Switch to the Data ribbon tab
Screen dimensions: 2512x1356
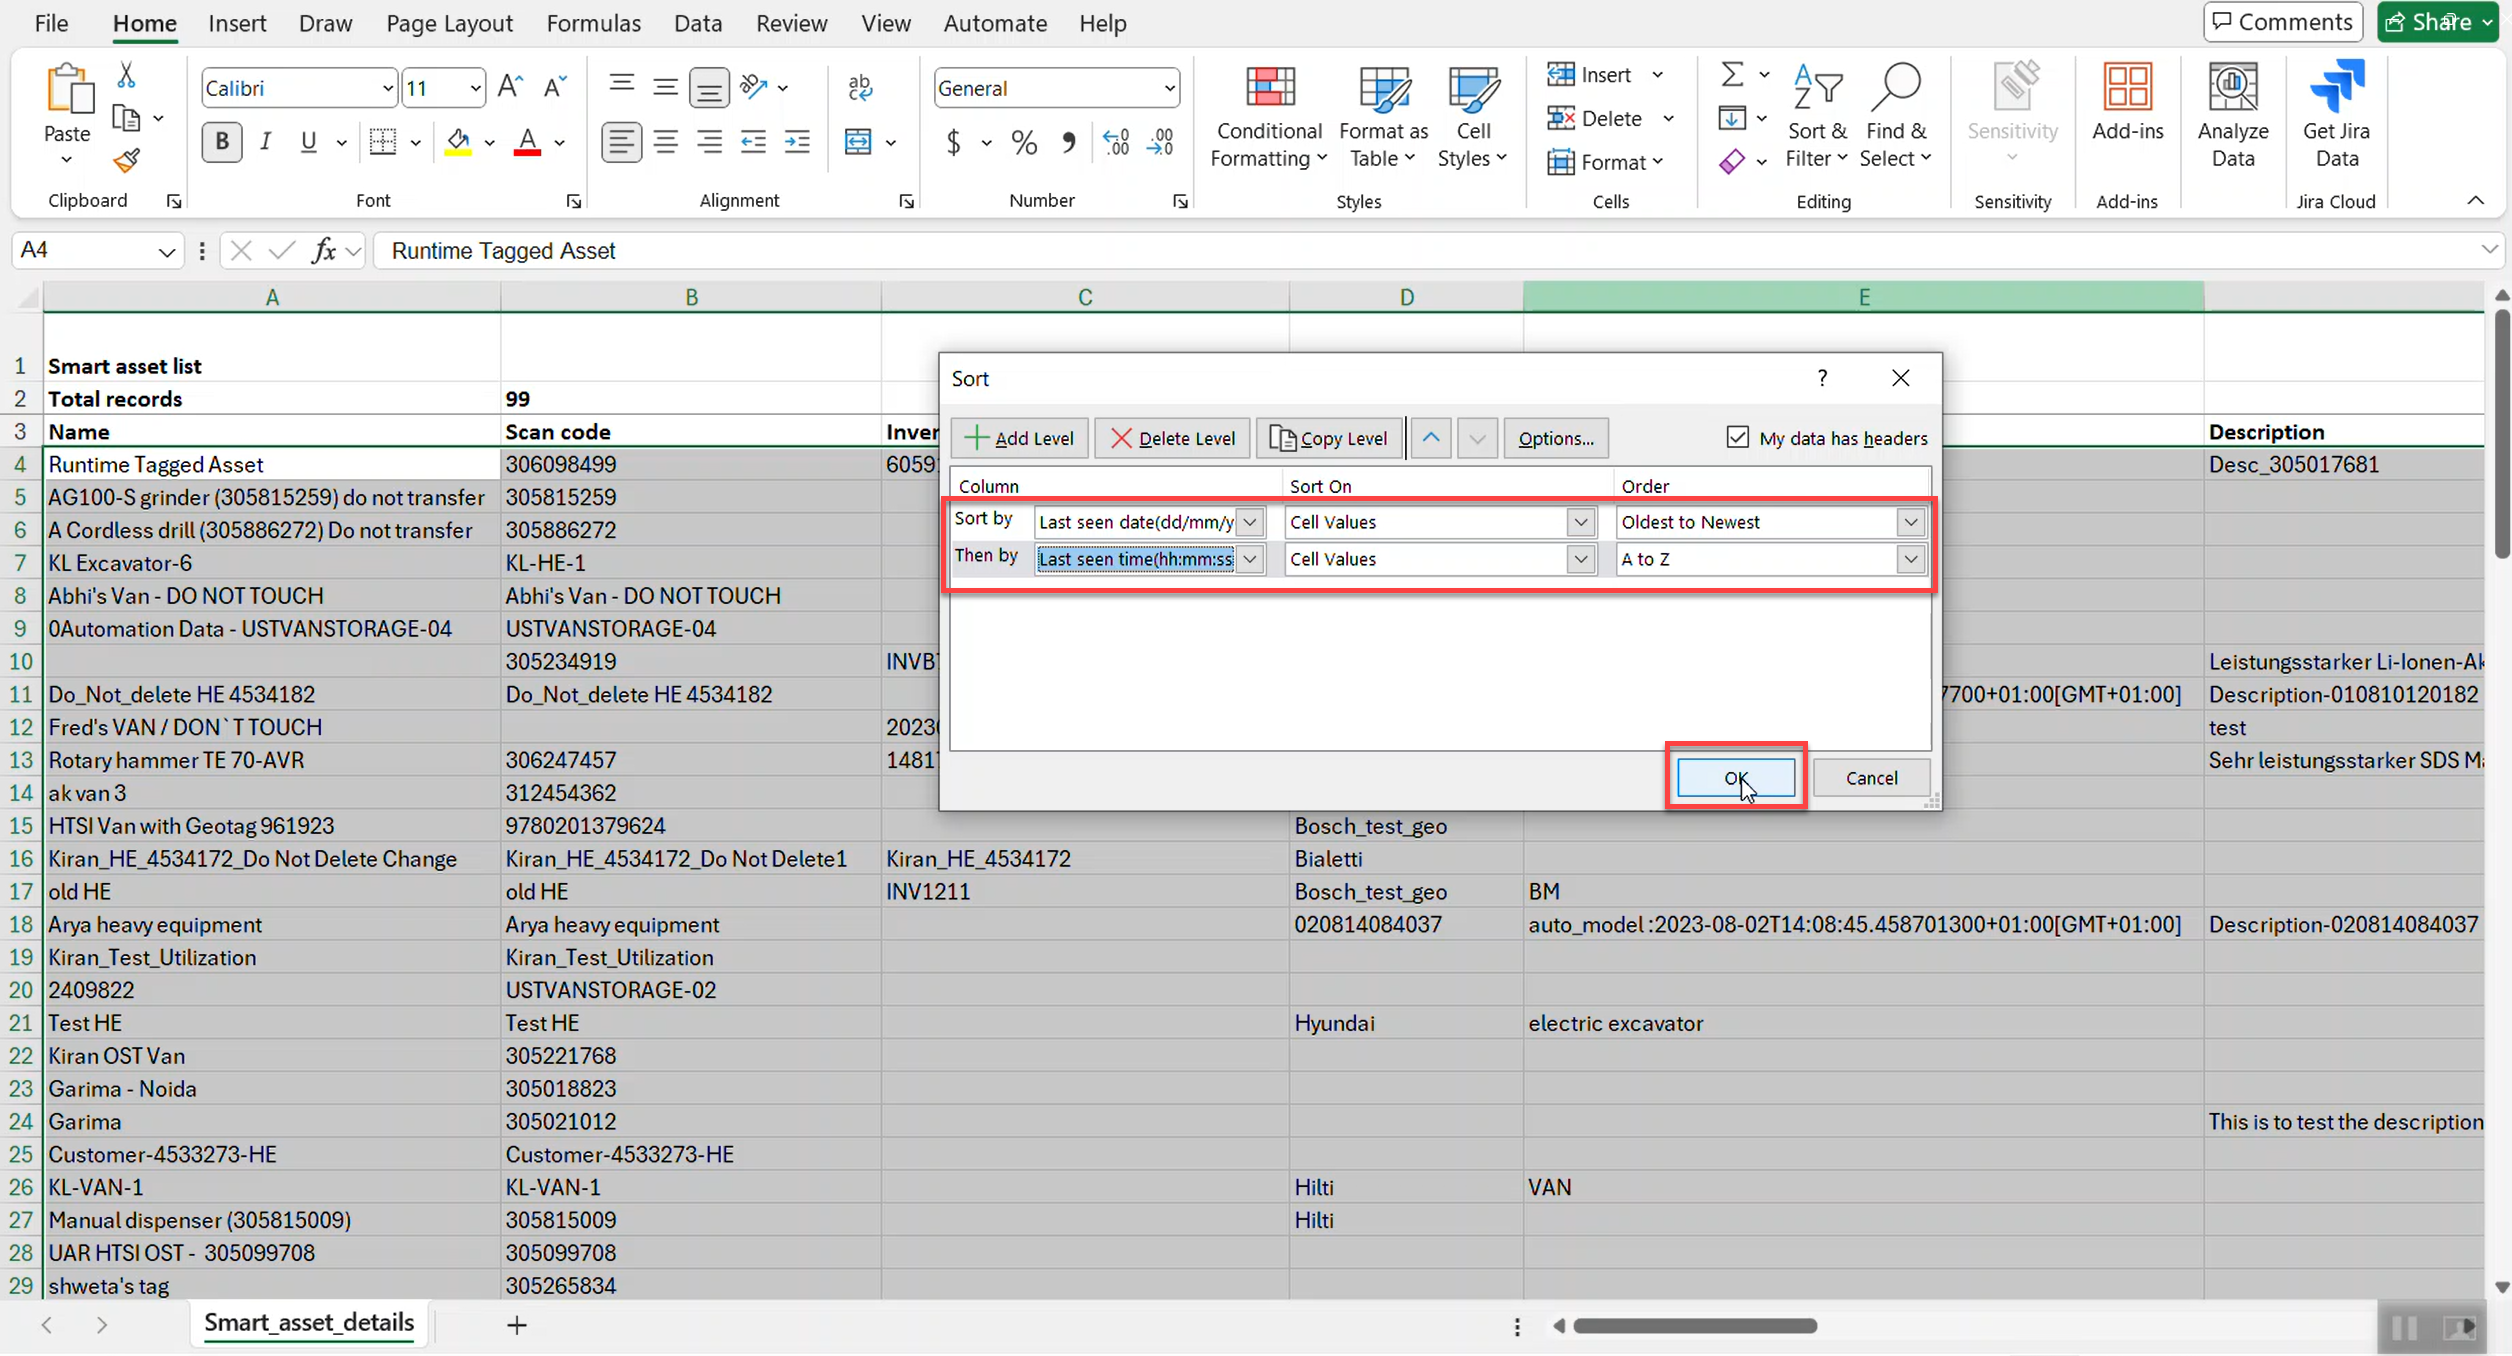(x=697, y=23)
